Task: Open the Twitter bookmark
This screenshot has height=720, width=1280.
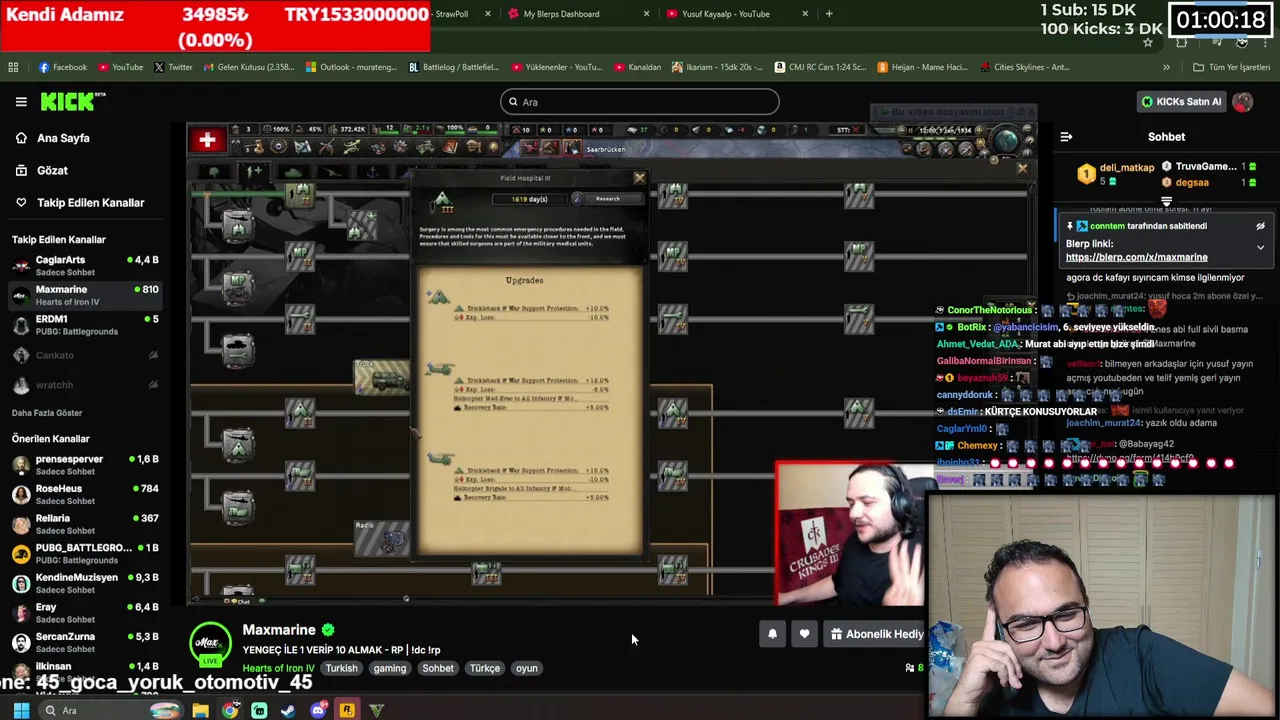Action: [173, 67]
